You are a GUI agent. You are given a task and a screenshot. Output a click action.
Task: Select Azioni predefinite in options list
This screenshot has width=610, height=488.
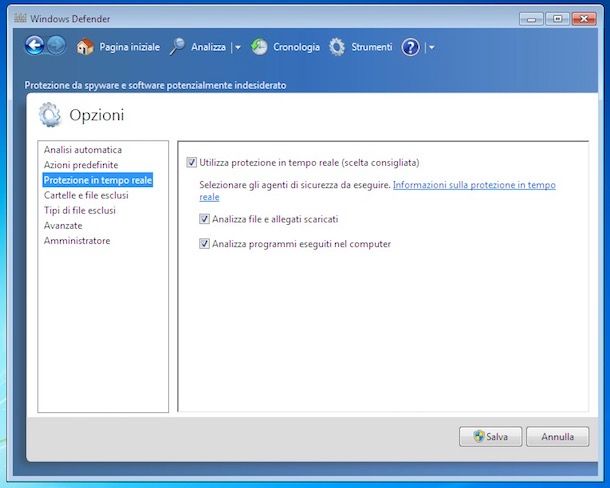pyautogui.click(x=81, y=165)
